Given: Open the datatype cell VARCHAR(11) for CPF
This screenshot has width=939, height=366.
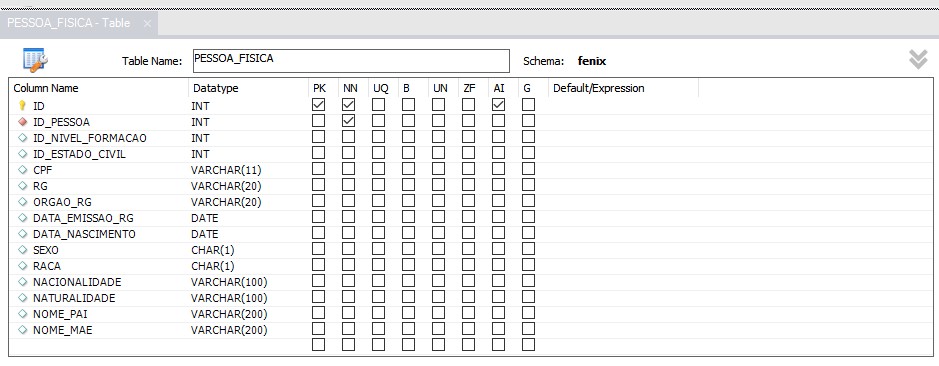Looking at the screenshot, I should pyautogui.click(x=226, y=170).
